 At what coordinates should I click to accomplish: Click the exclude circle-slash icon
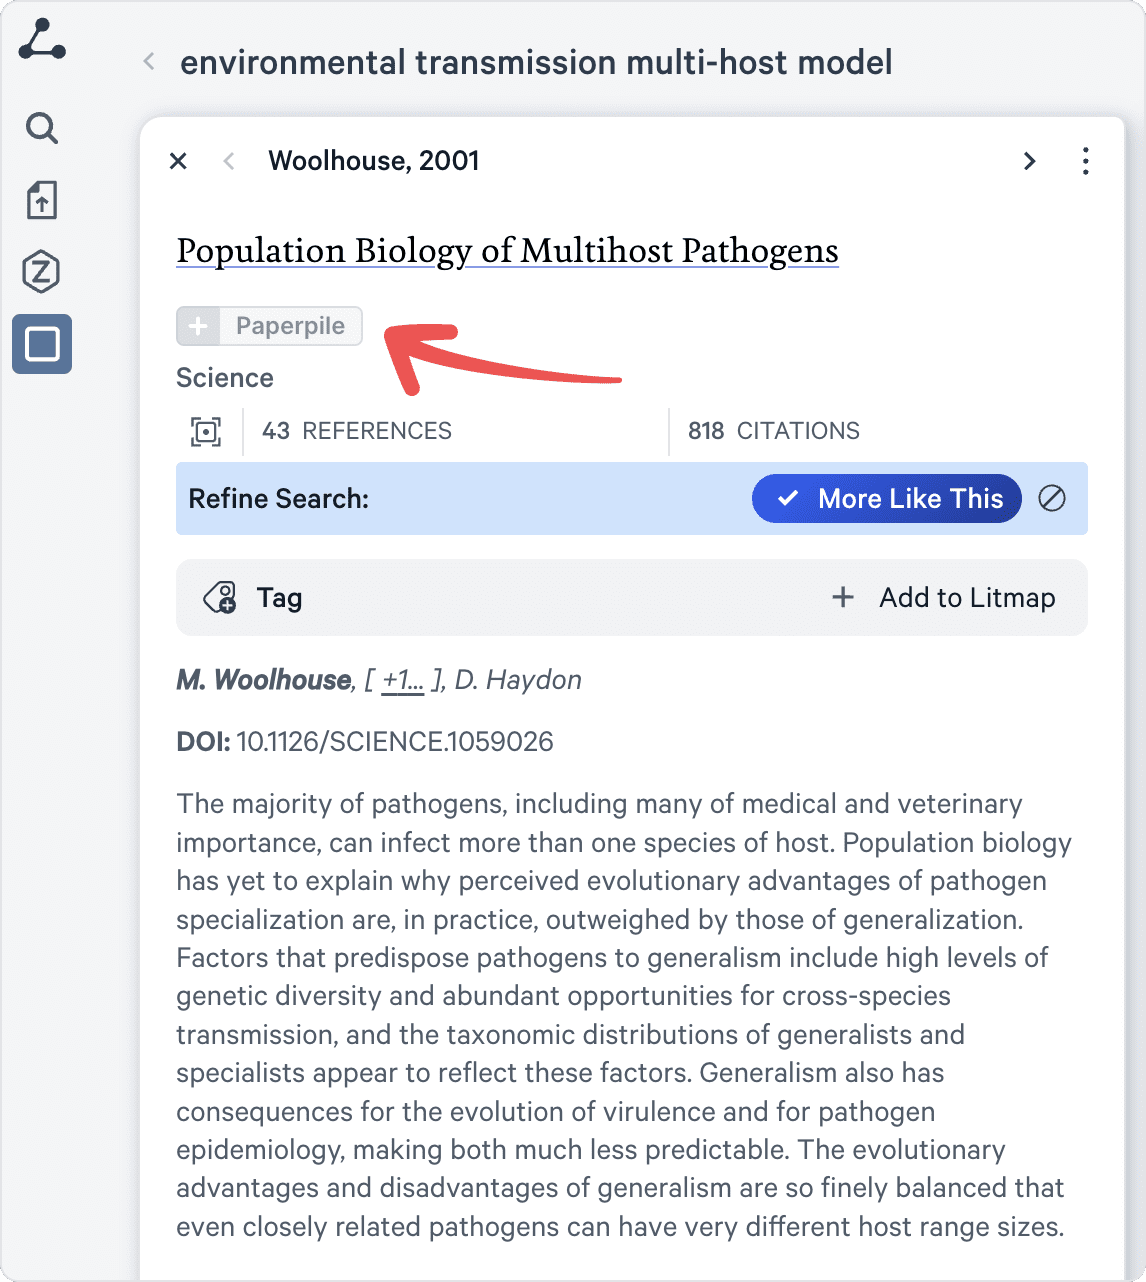1052,498
